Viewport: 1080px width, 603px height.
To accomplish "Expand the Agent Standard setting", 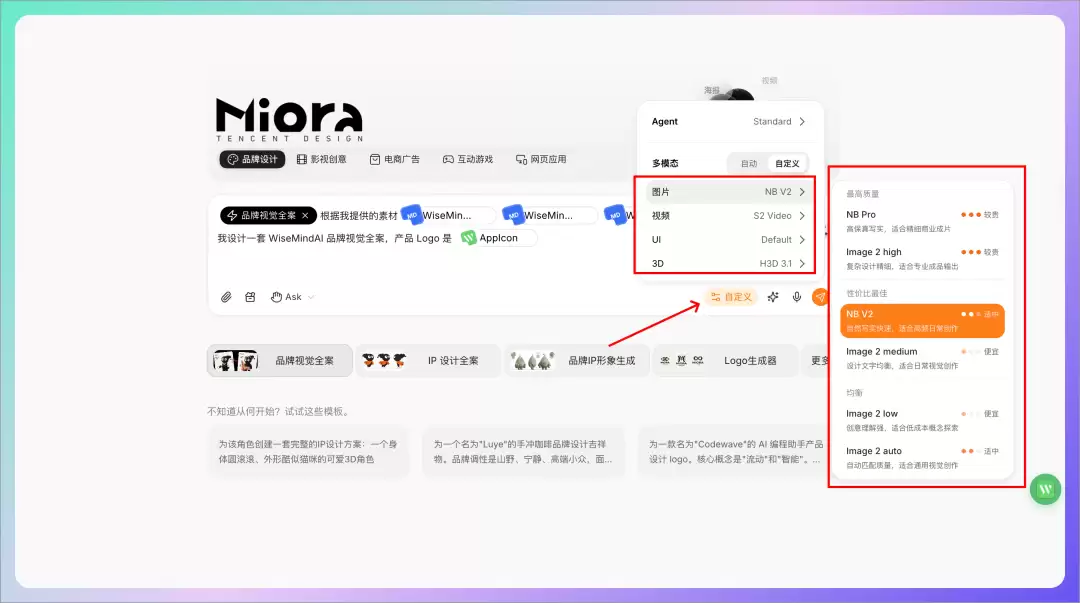I will click(x=729, y=121).
